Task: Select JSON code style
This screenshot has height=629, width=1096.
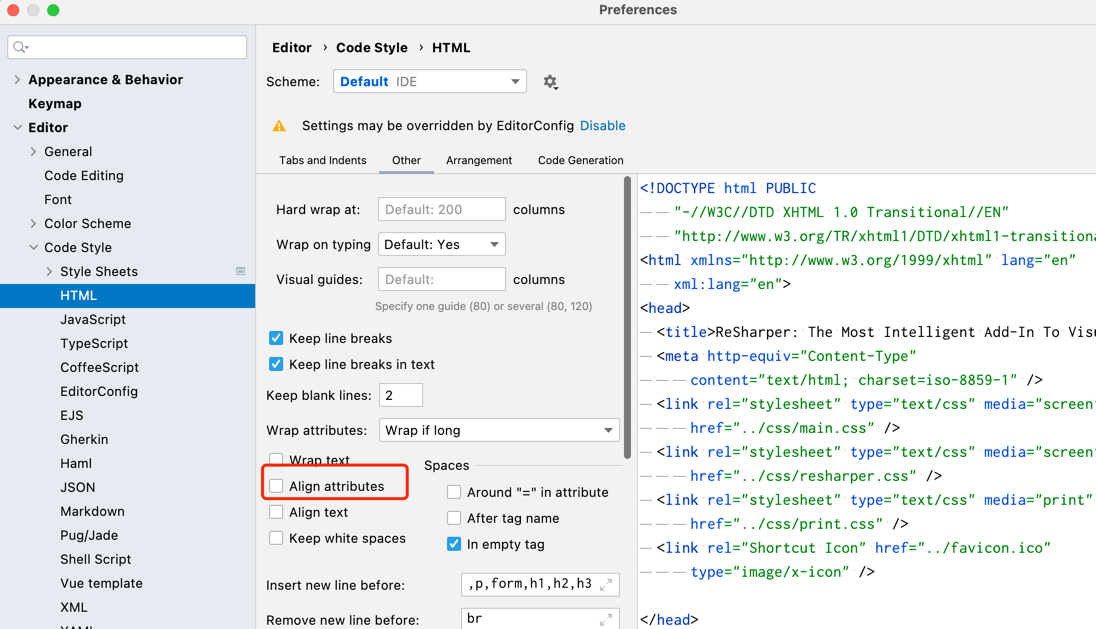Action: click(x=78, y=487)
